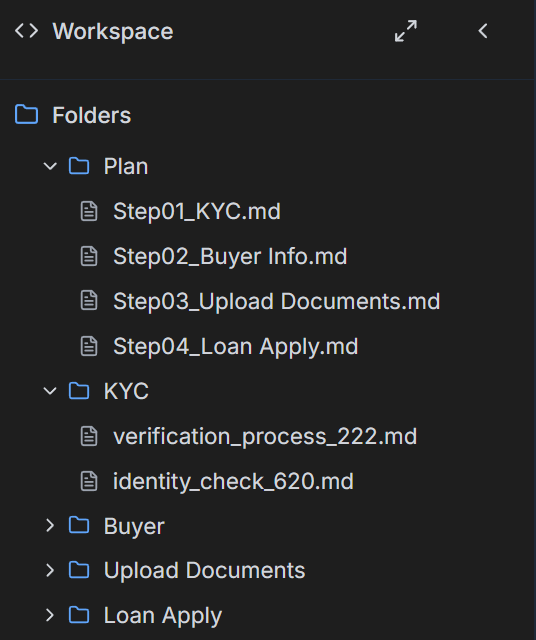Viewport: 536px width, 640px height.
Task: Expand the Buyer folder
Action: tap(50, 525)
